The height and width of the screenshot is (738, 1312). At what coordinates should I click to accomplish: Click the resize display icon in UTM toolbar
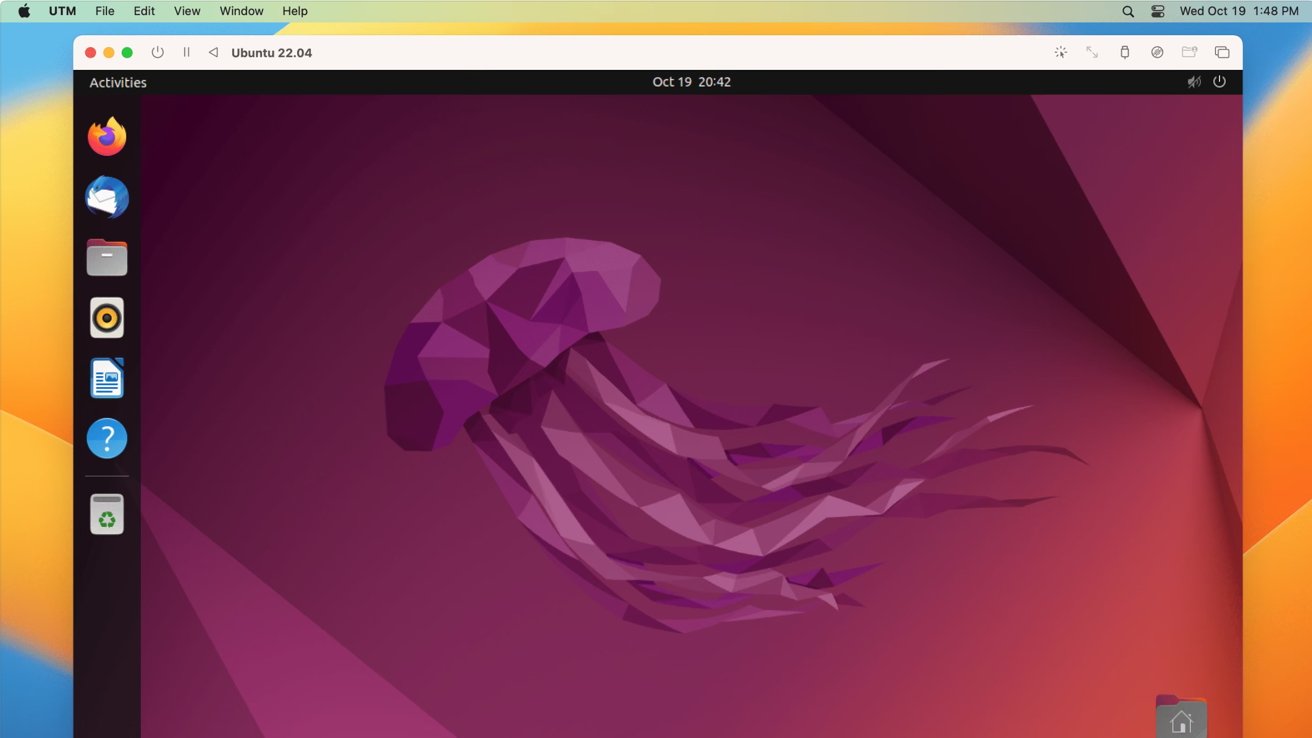pyautogui.click(x=1091, y=52)
